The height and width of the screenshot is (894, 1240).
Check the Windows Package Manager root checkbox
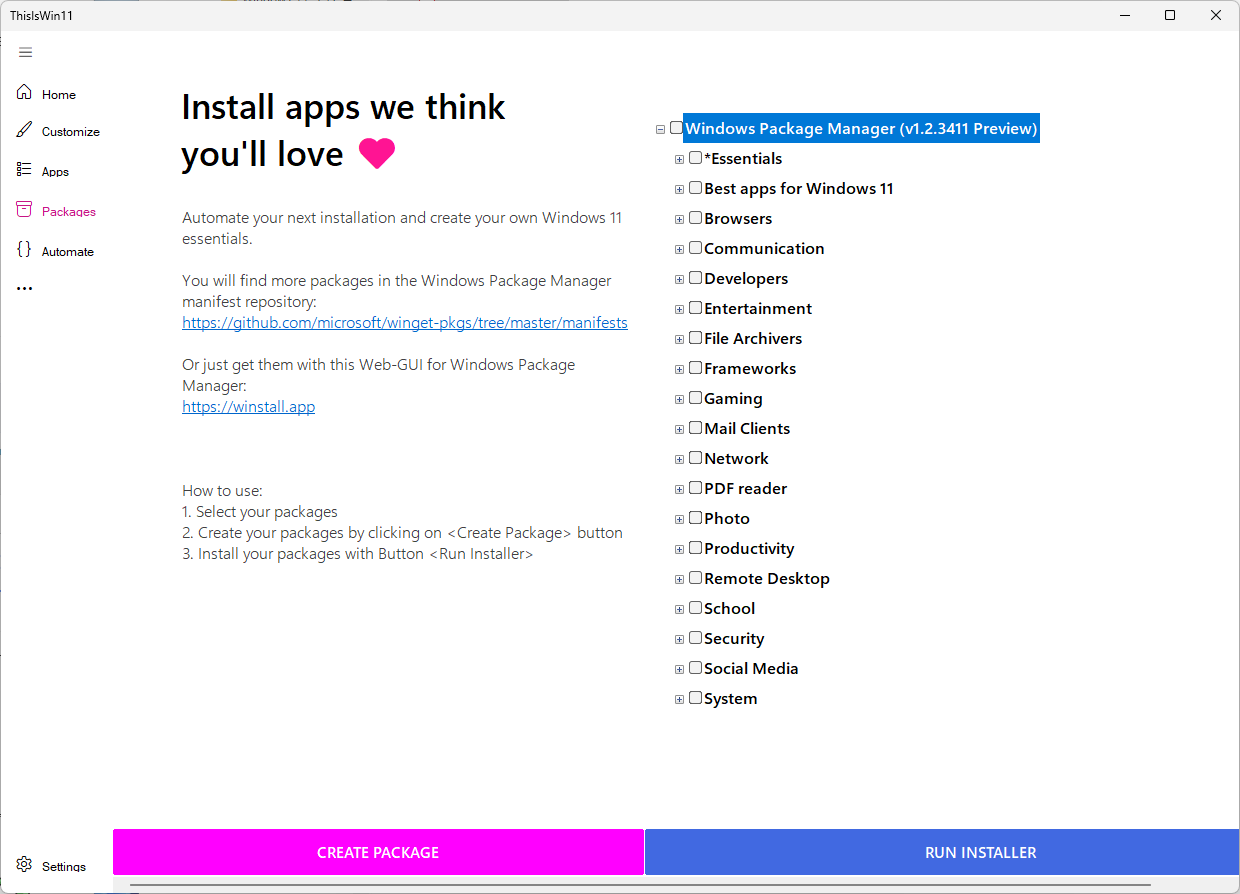pyautogui.click(x=677, y=128)
